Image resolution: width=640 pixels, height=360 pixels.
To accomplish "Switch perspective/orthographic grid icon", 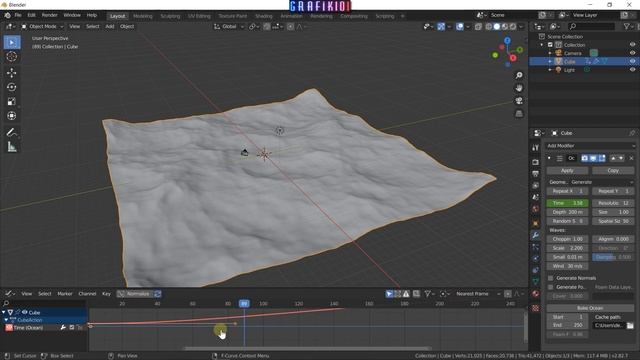I will [519, 113].
